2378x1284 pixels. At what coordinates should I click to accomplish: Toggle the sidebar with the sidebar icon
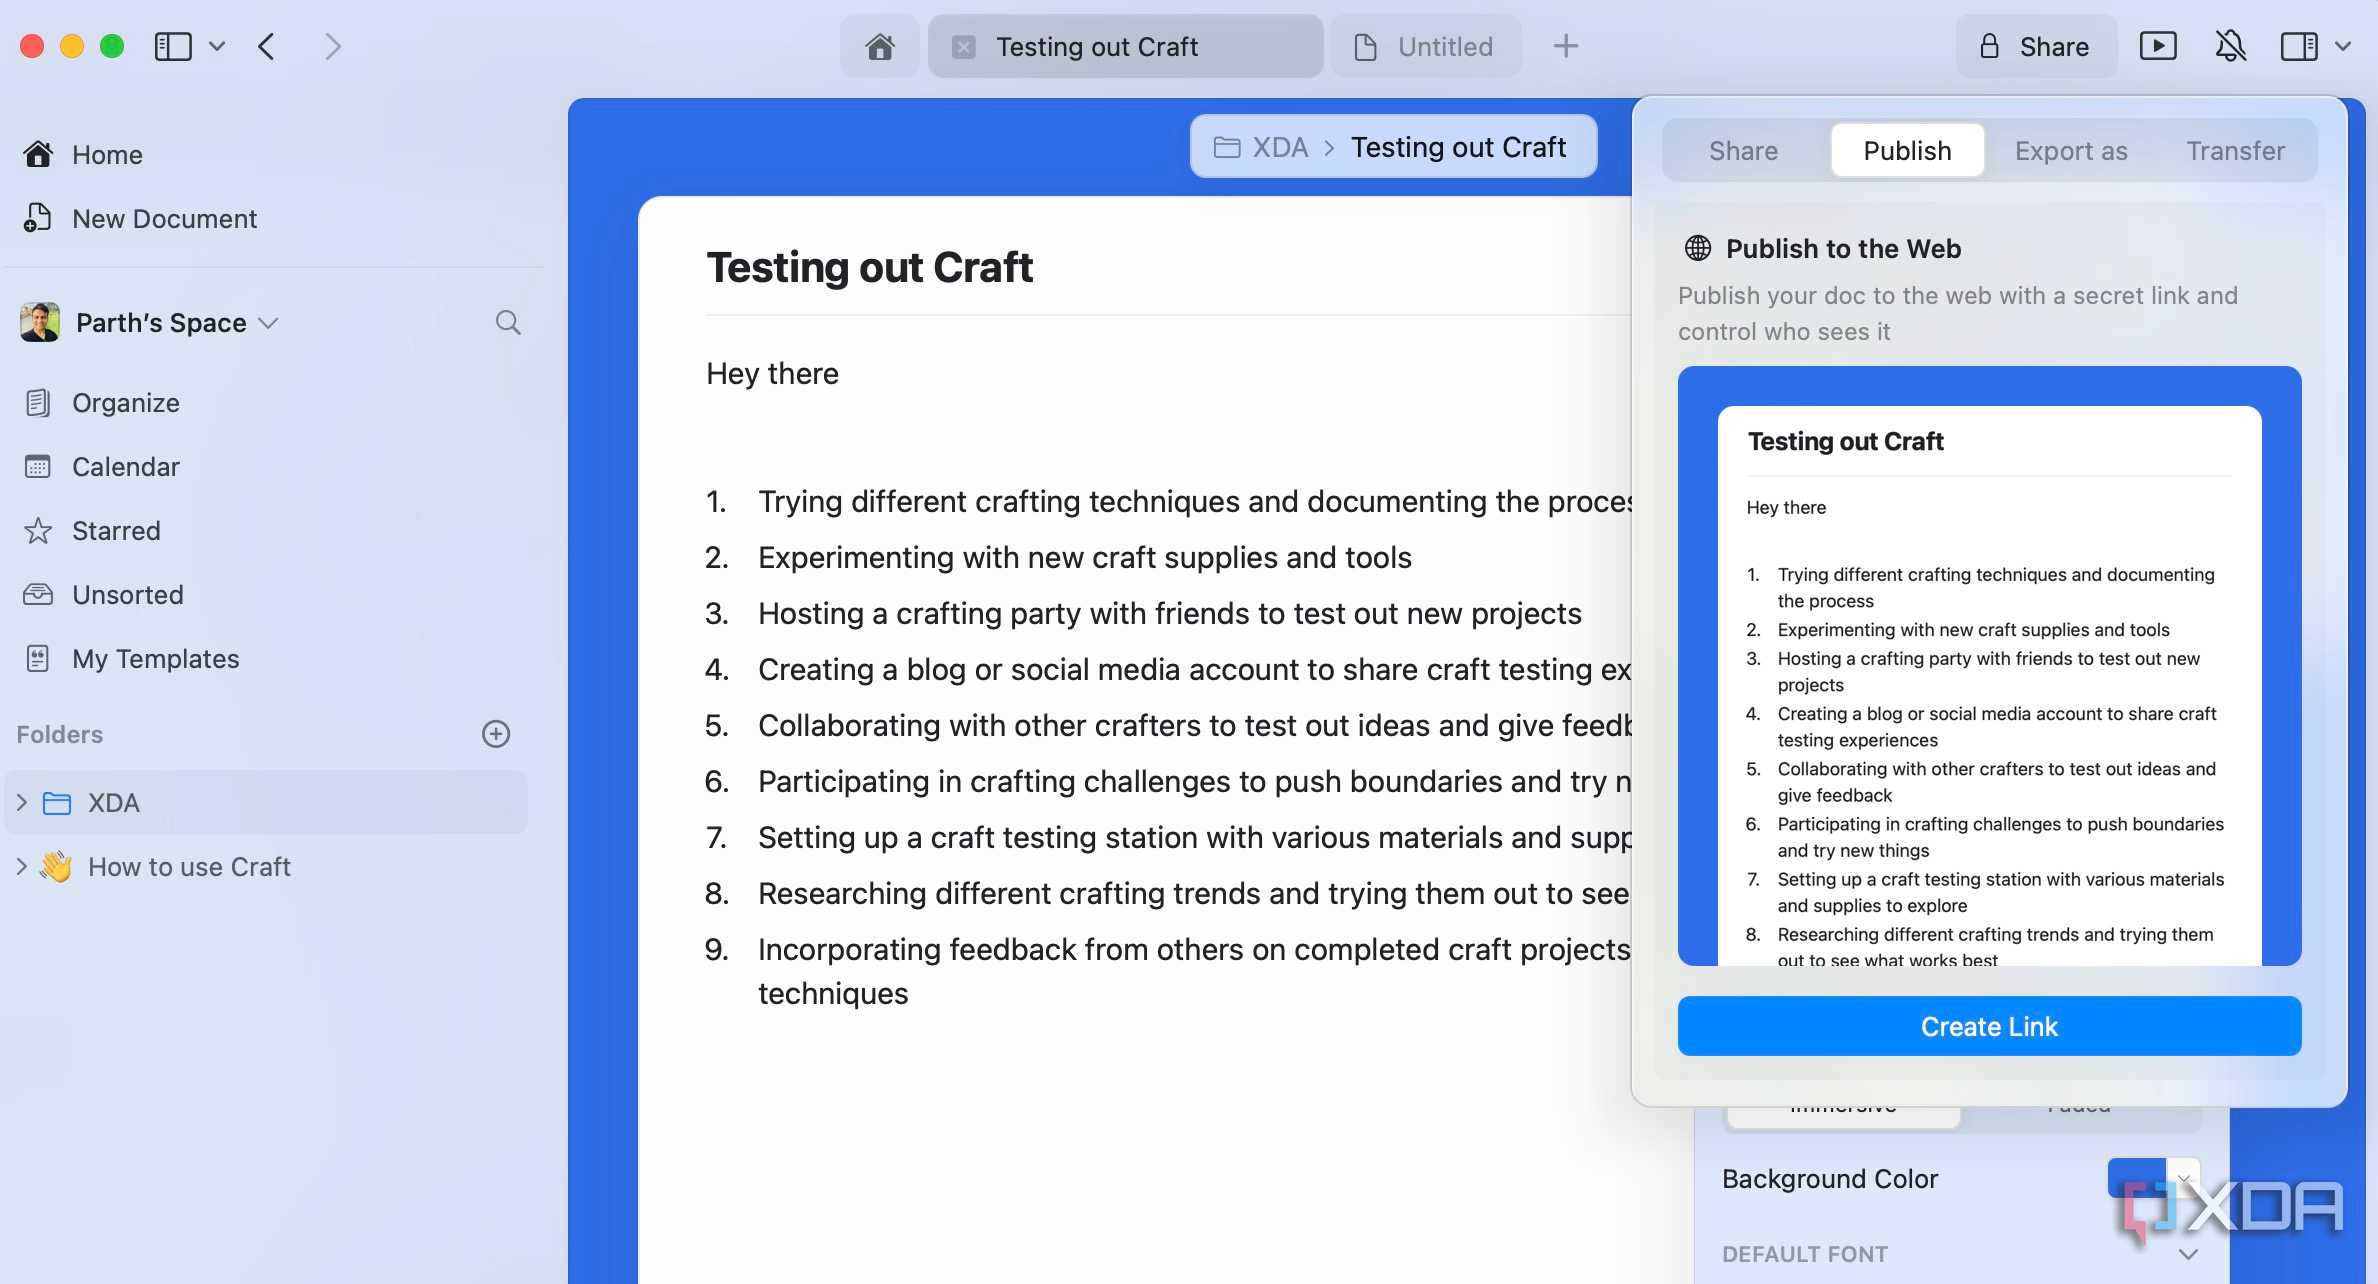coord(173,46)
